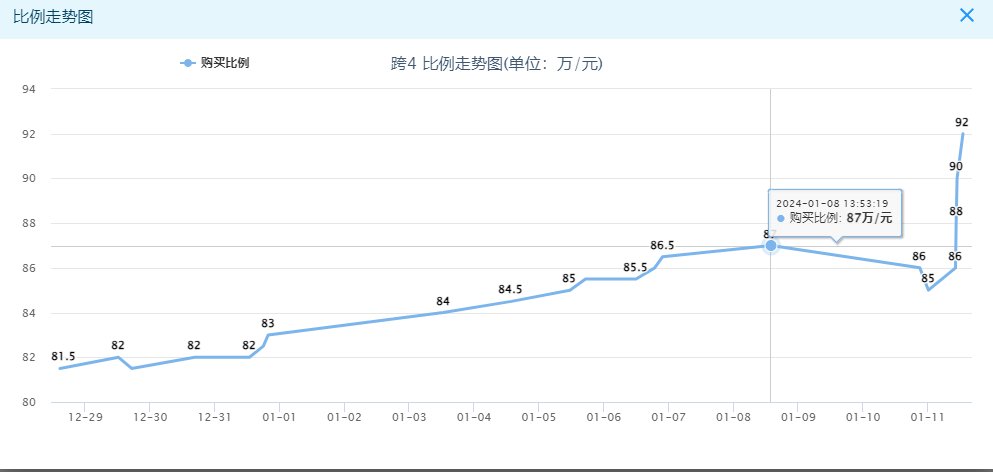Click the 88 value axis label

coord(30,224)
